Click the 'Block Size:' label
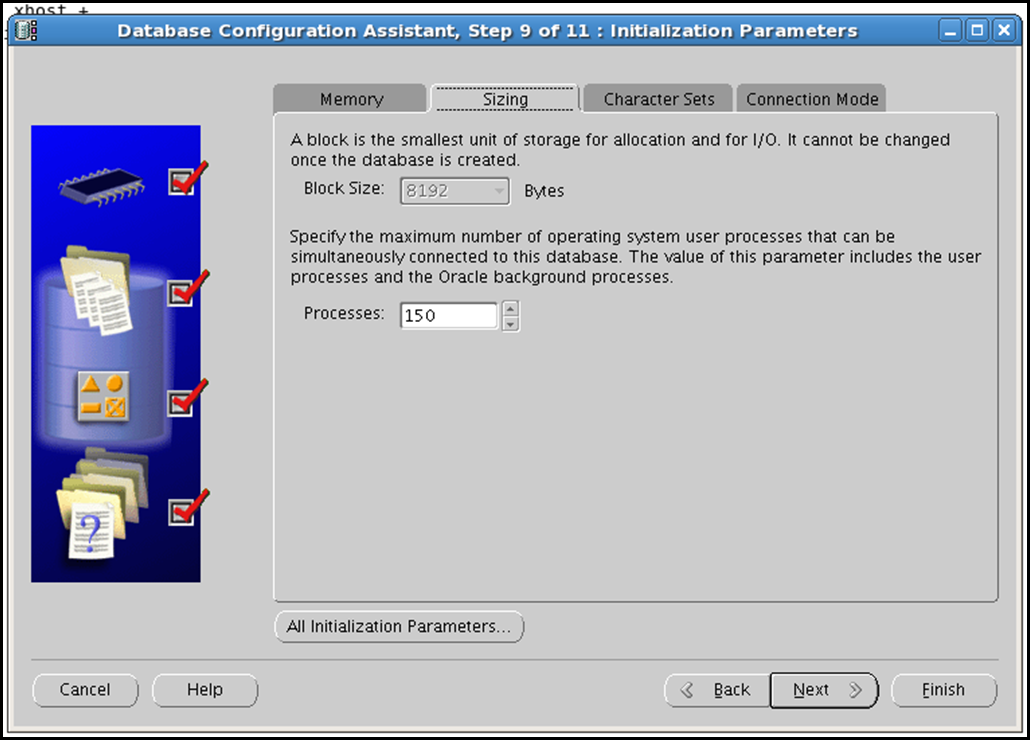The image size is (1030, 740). pyautogui.click(x=344, y=188)
